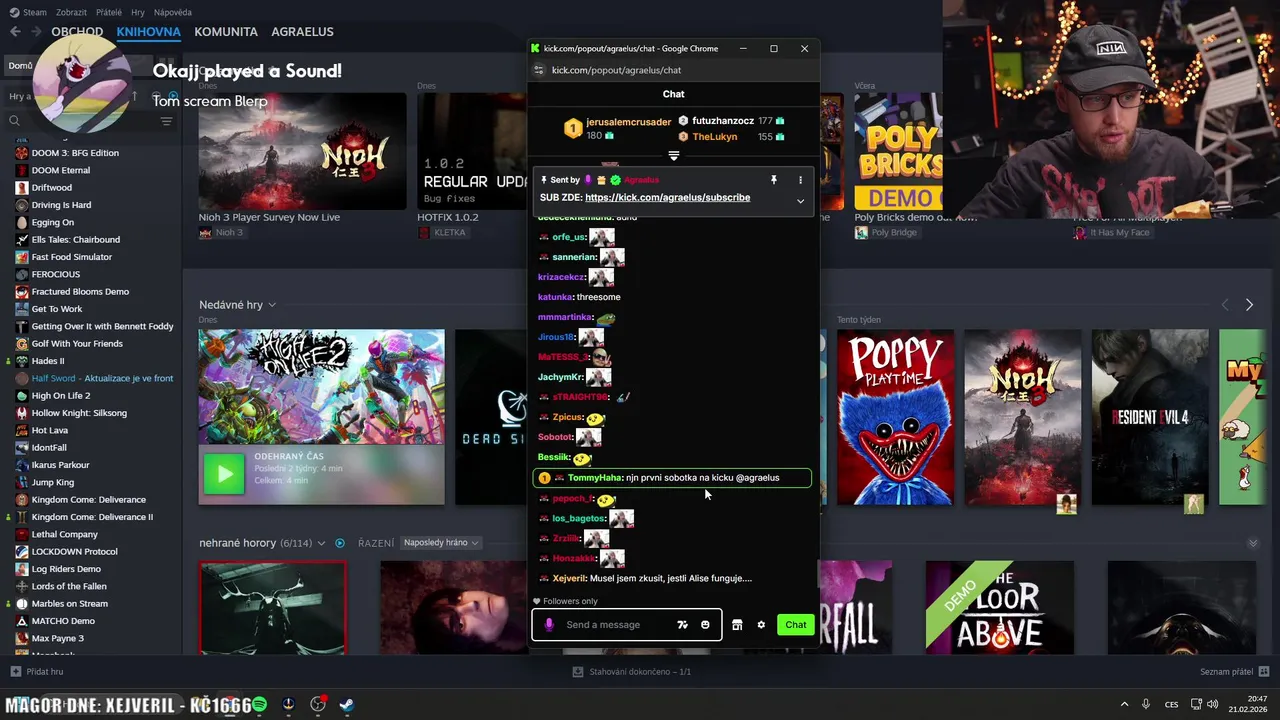Viewport: 1280px width, 720px height.
Task: Show hidden icons in system tray
Action: point(1124,704)
